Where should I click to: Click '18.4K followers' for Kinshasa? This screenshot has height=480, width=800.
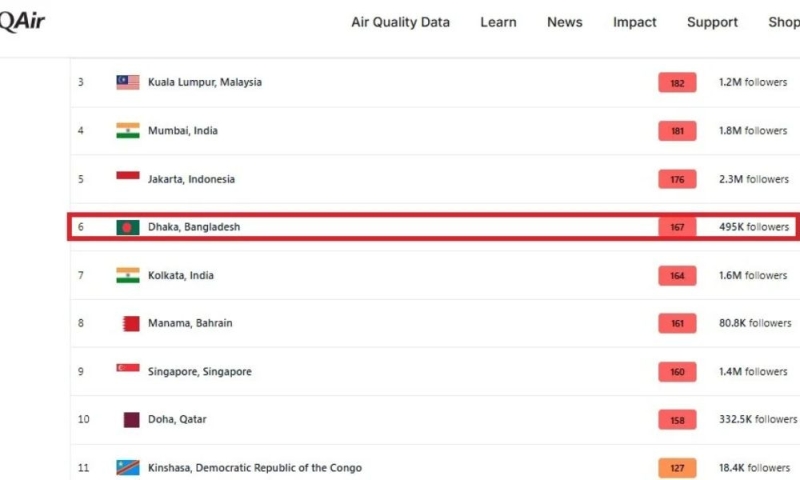755,468
